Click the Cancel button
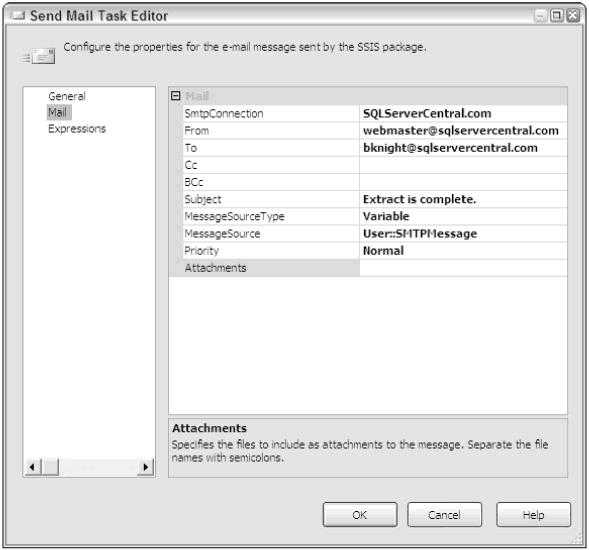 (x=444, y=515)
